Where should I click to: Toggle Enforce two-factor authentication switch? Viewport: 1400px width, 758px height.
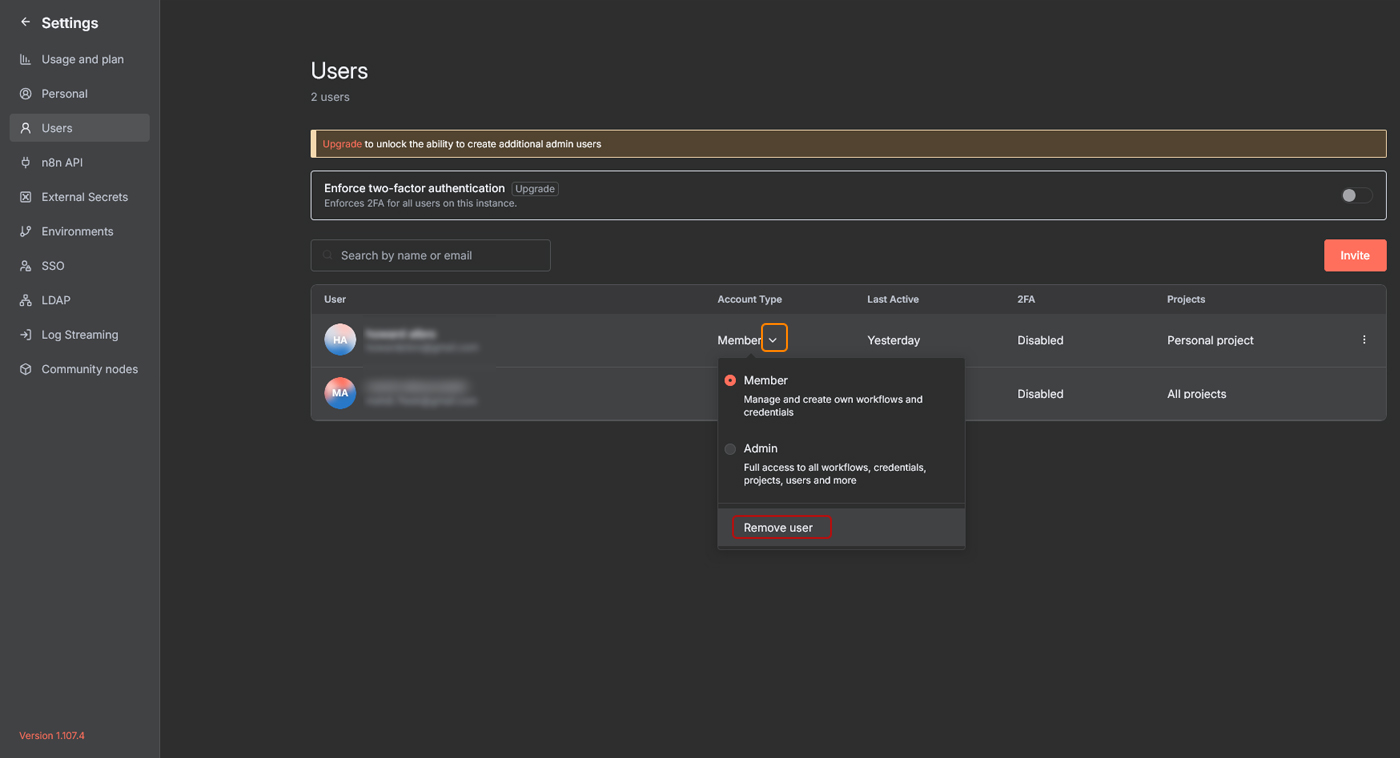pos(1356,195)
